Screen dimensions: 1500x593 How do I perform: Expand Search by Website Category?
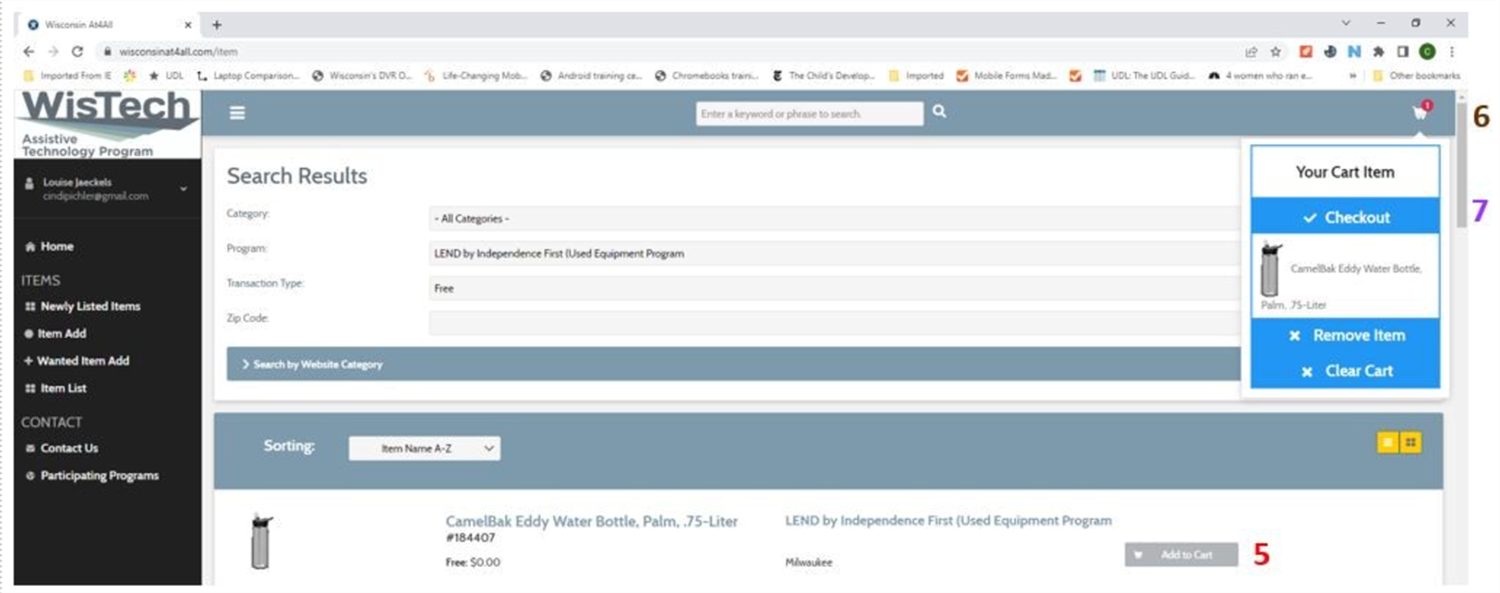pos(733,364)
